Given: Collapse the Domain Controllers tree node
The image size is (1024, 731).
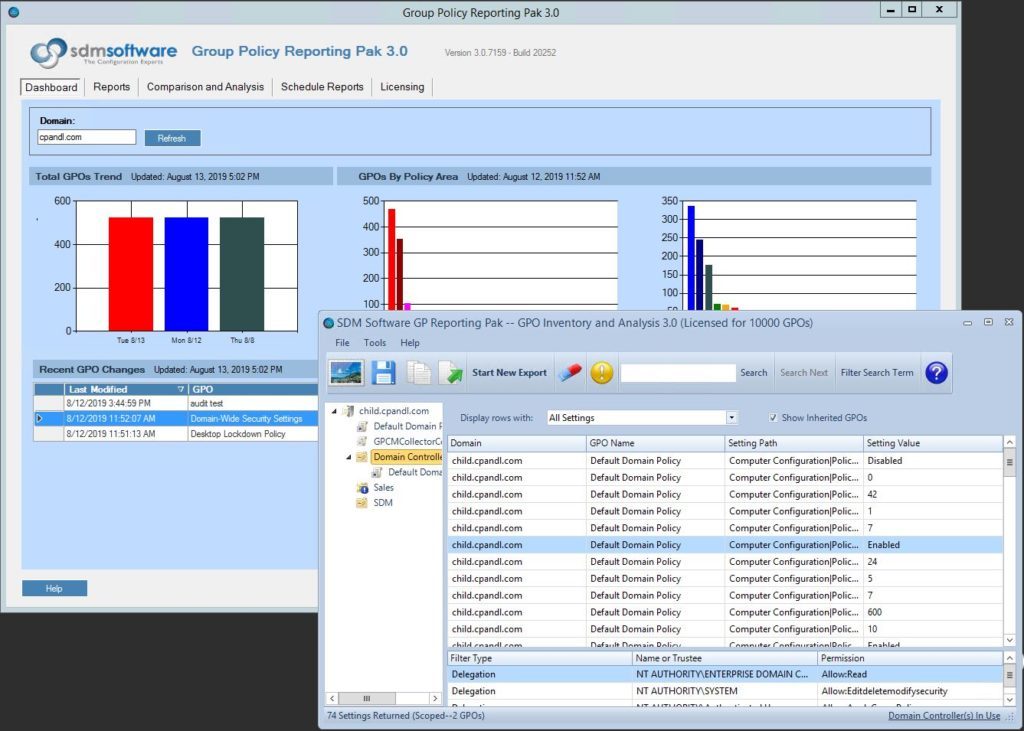Looking at the screenshot, I should pyautogui.click(x=349, y=458).
